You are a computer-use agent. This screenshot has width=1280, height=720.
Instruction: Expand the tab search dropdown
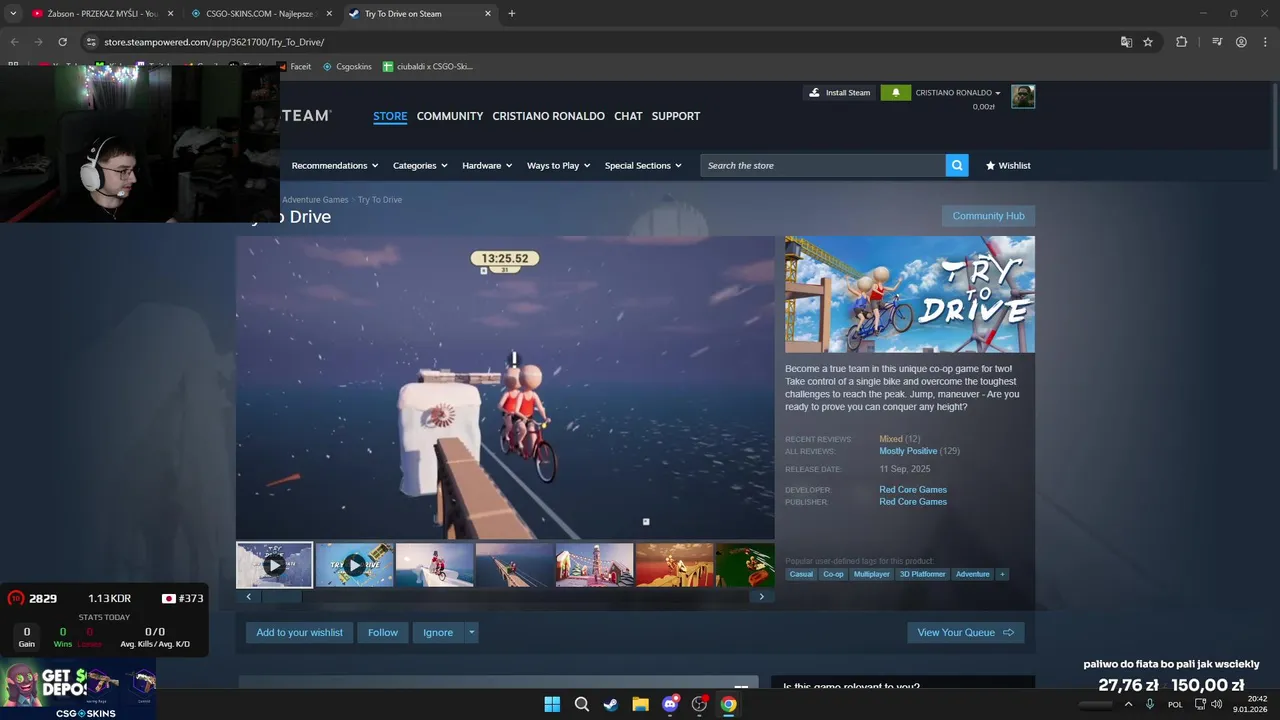(13, 14)
